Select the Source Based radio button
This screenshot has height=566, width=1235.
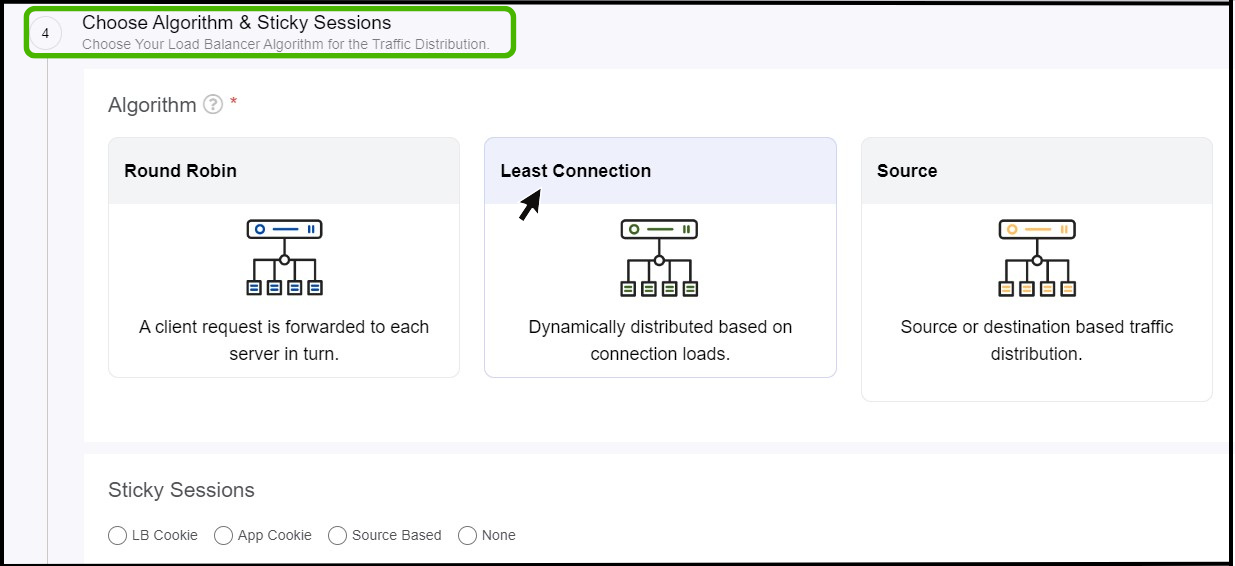[337, 535]
